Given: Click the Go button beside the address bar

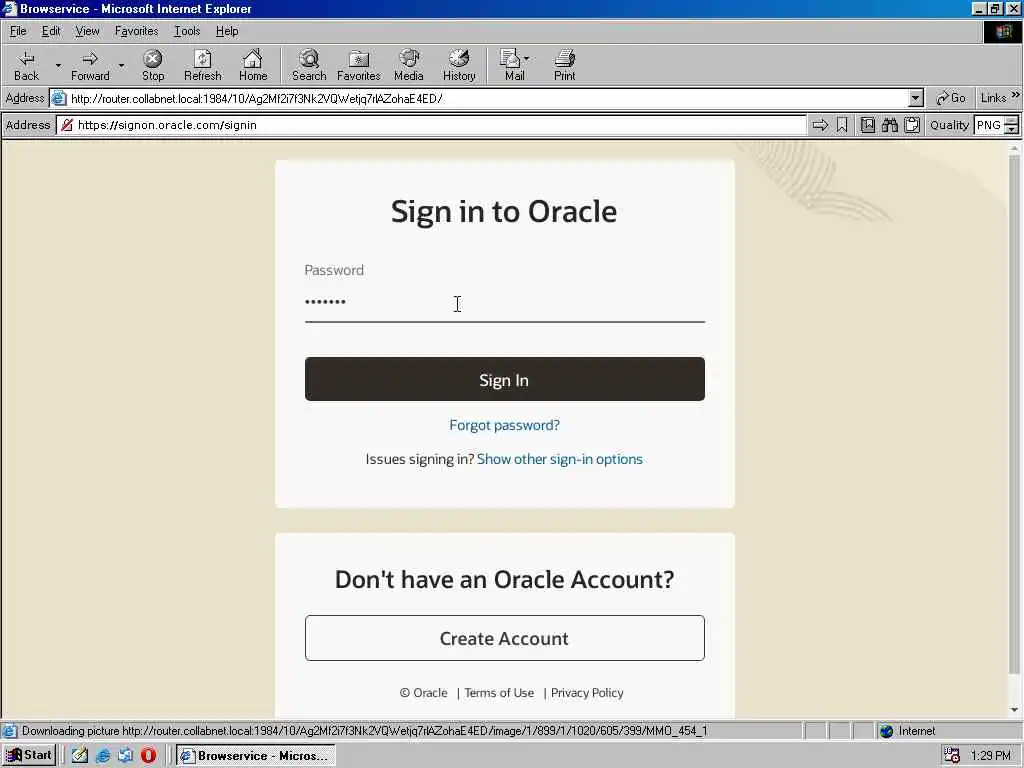Looking at the screenshot, I should pyautogui.click(x=951, y=98).
